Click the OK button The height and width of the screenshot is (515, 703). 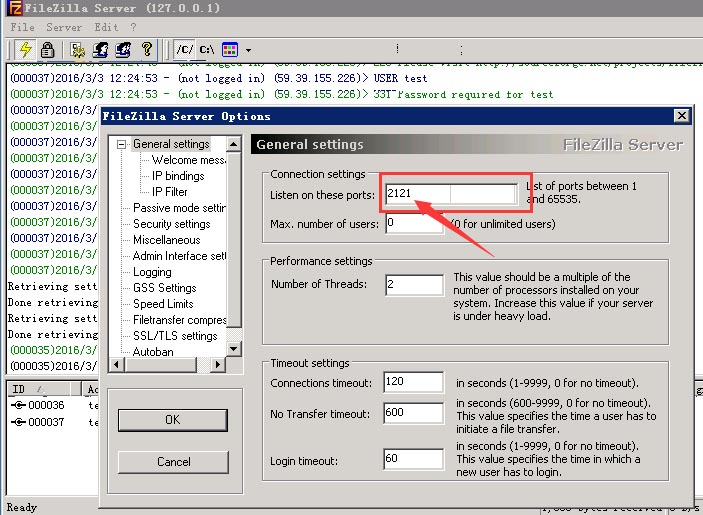click(173, 420)
